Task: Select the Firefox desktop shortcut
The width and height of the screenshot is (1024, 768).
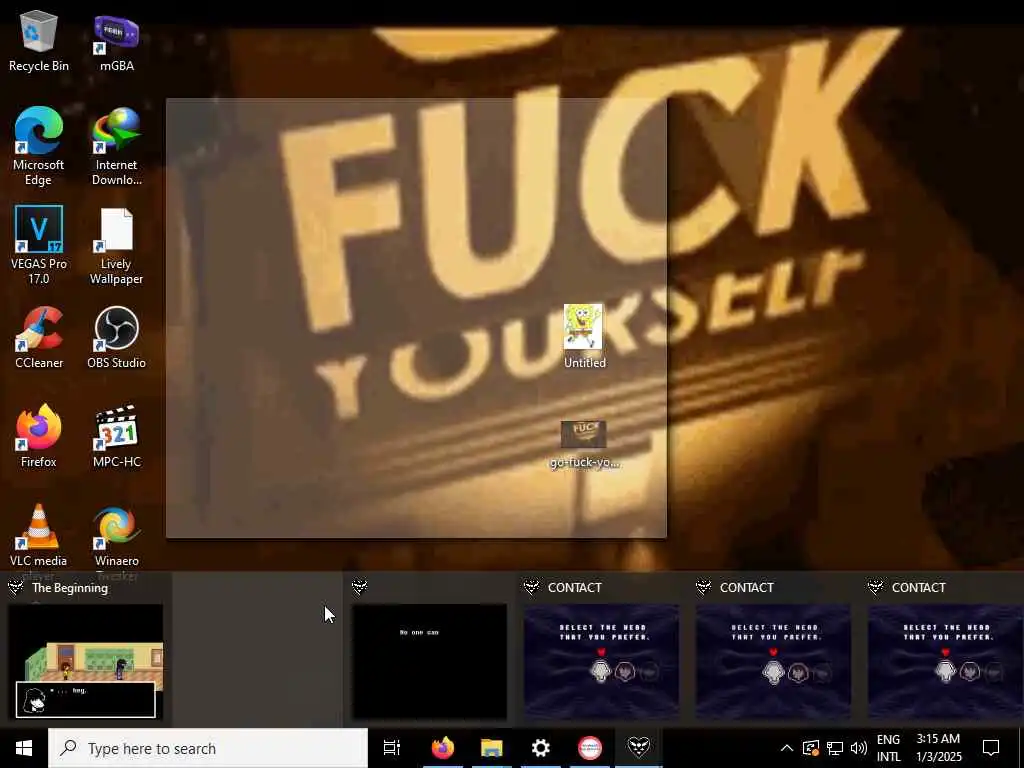Action: click(39, 436)
